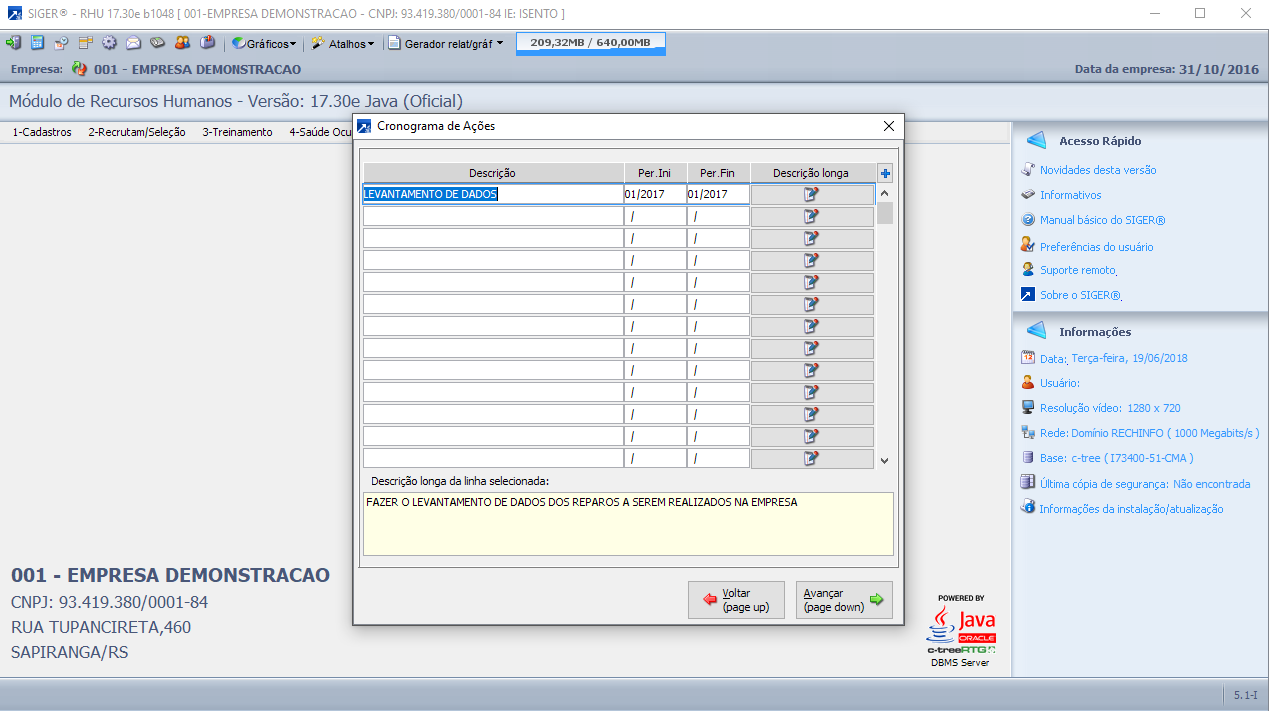Click the scrollbar down arrow in Cronograma table

885,460
